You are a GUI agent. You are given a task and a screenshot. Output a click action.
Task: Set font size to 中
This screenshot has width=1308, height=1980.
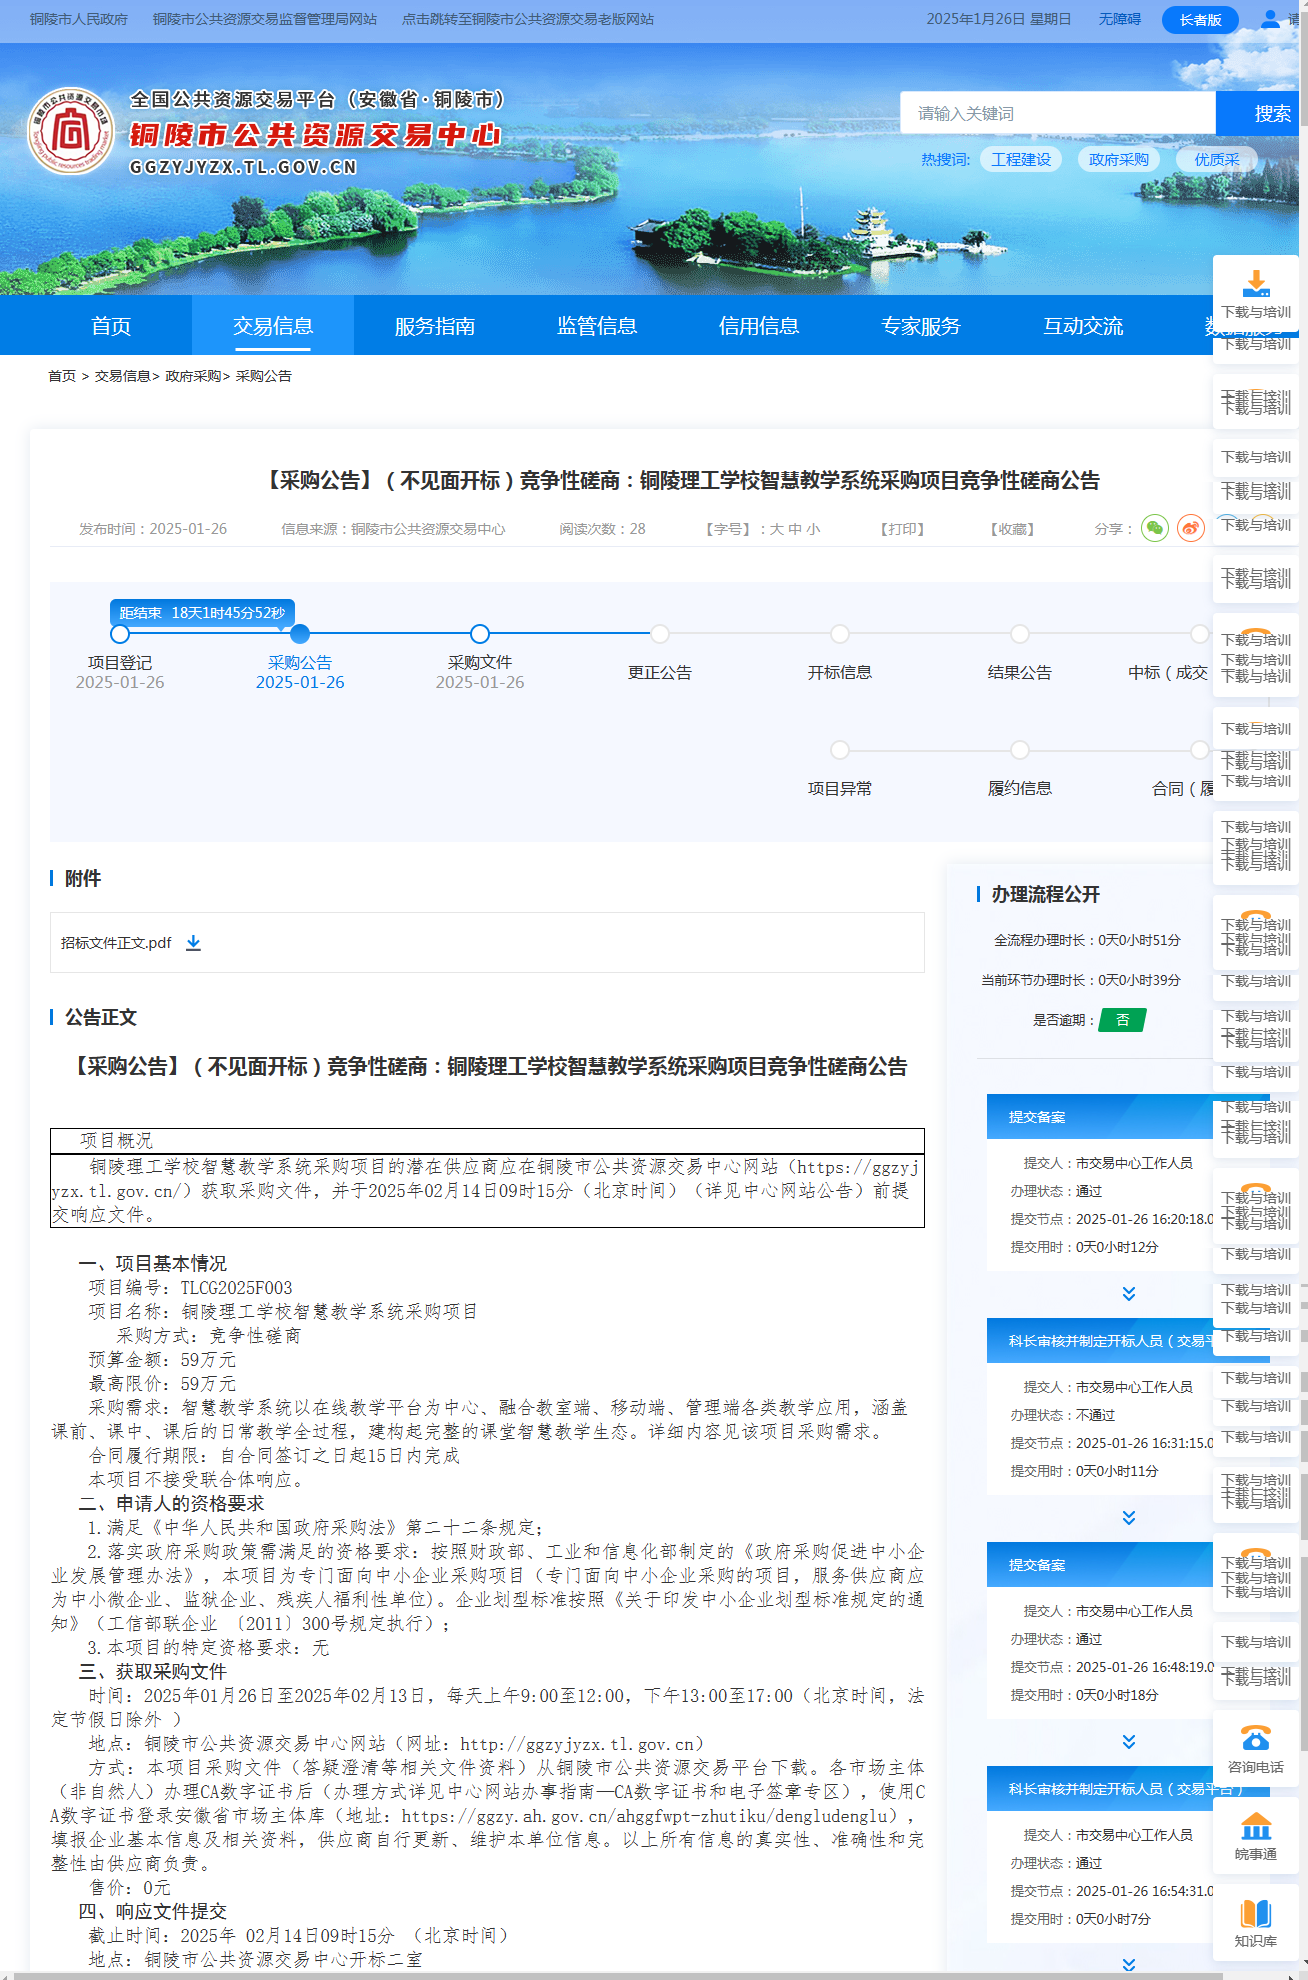(795, 529)
